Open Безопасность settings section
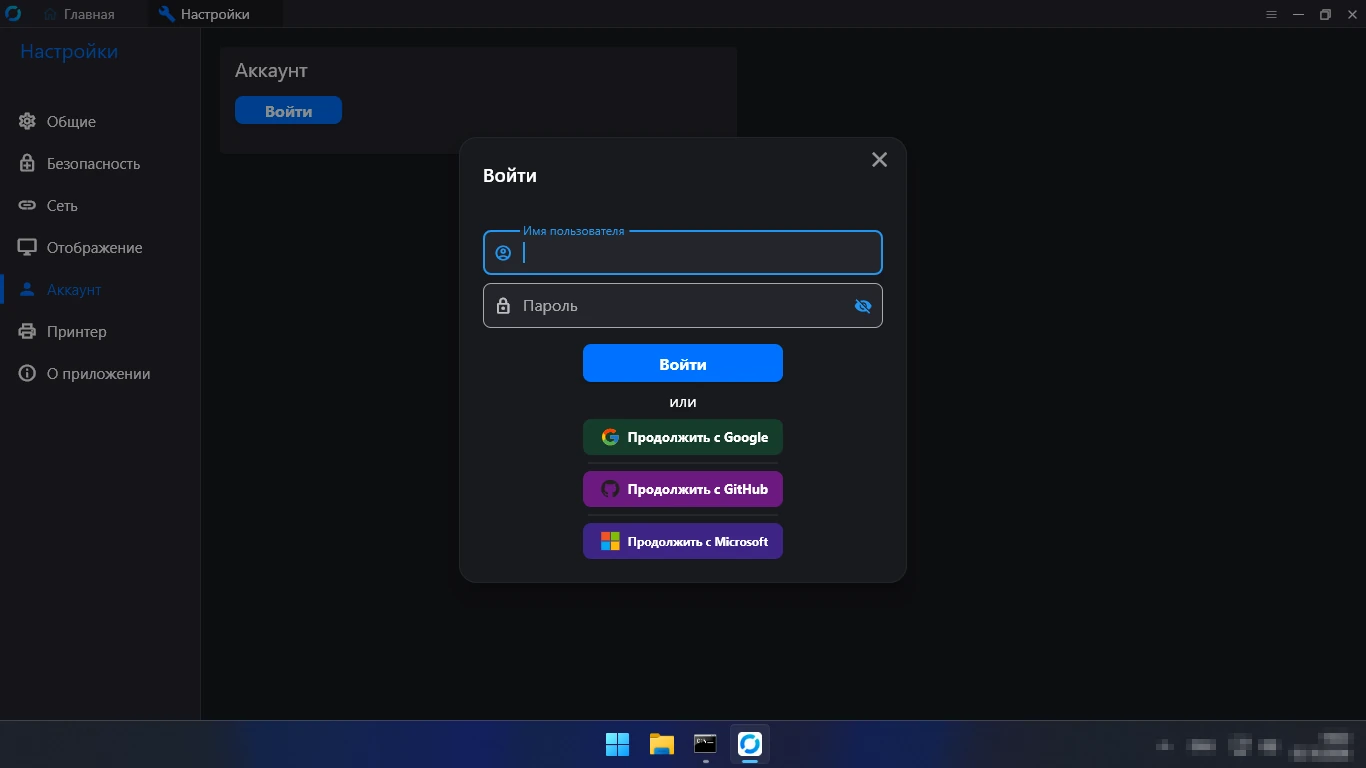Viewport: 1366px width, 768px height. [100, 164]
